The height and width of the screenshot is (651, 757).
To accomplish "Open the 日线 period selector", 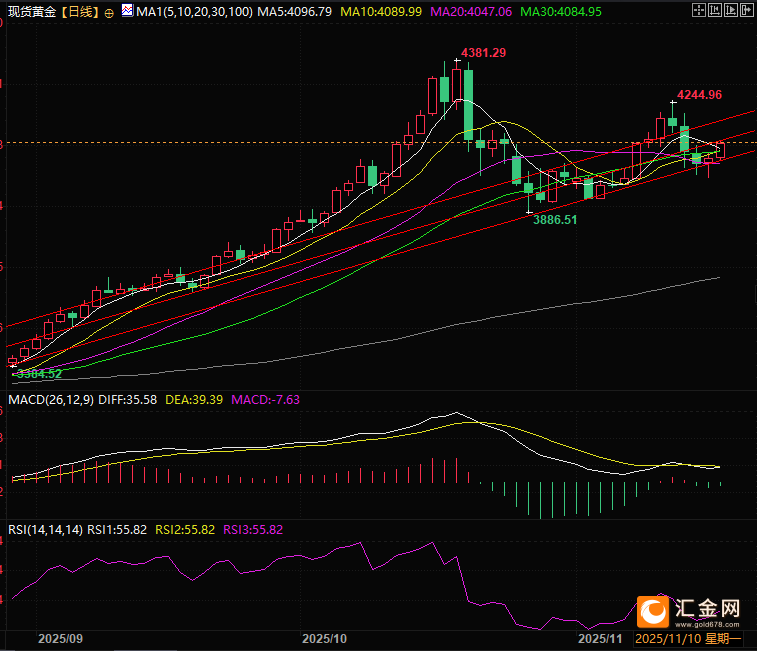I will [x=78, y=12].
